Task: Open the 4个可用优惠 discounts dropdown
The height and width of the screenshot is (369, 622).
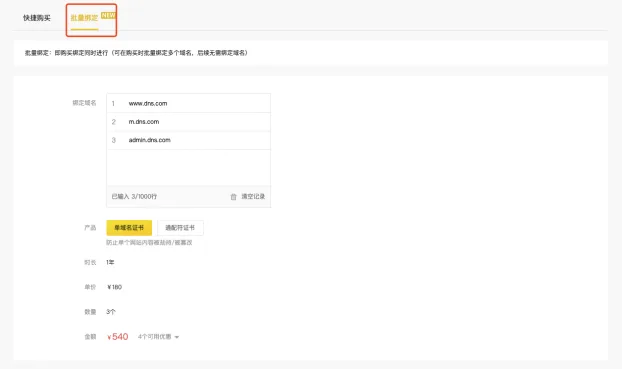Action: [158, 337]
